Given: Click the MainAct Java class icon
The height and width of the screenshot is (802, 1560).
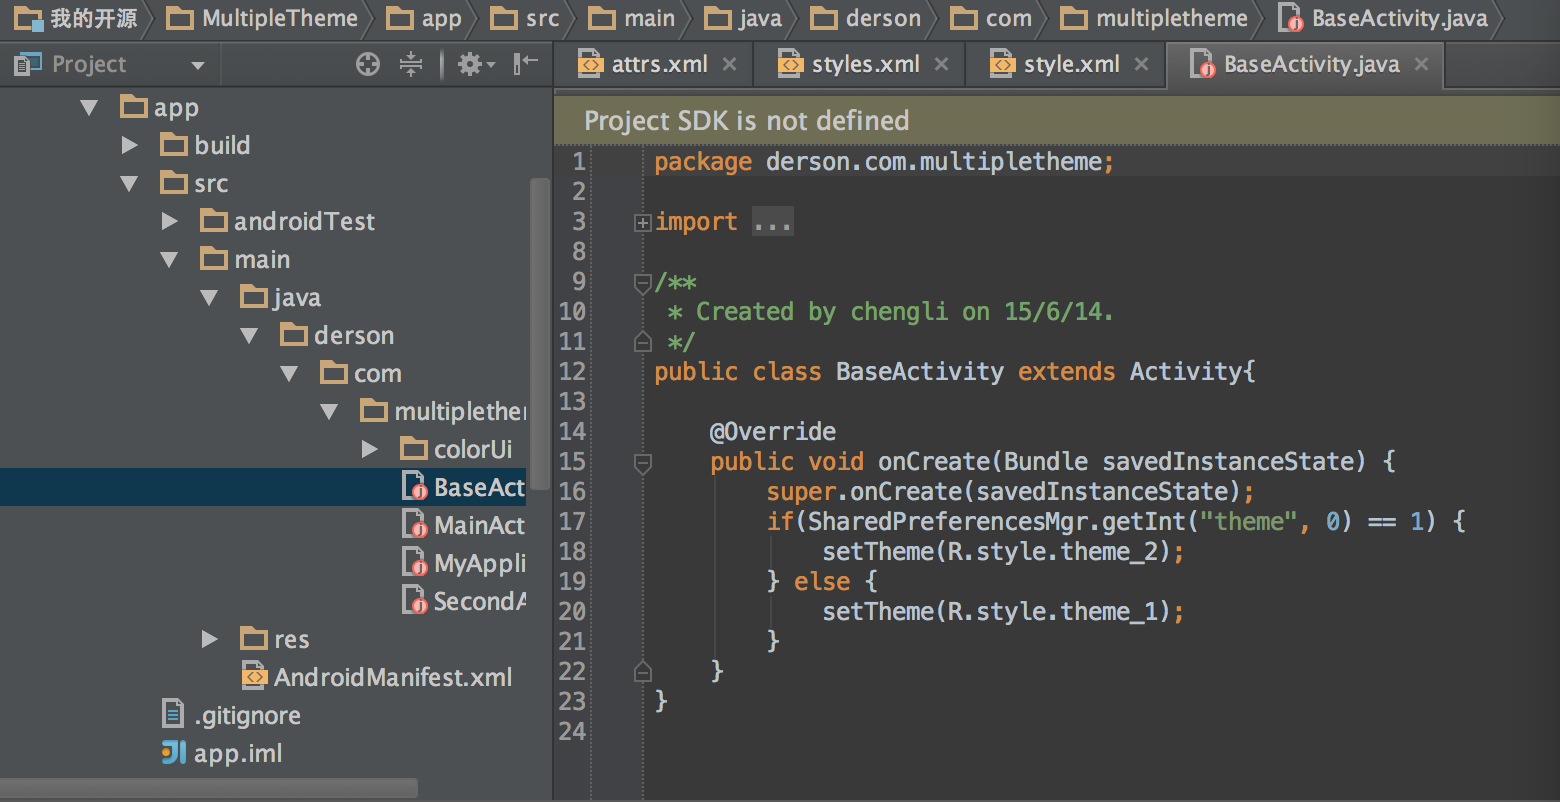Looking at the screenshot, I should (414, 525).
